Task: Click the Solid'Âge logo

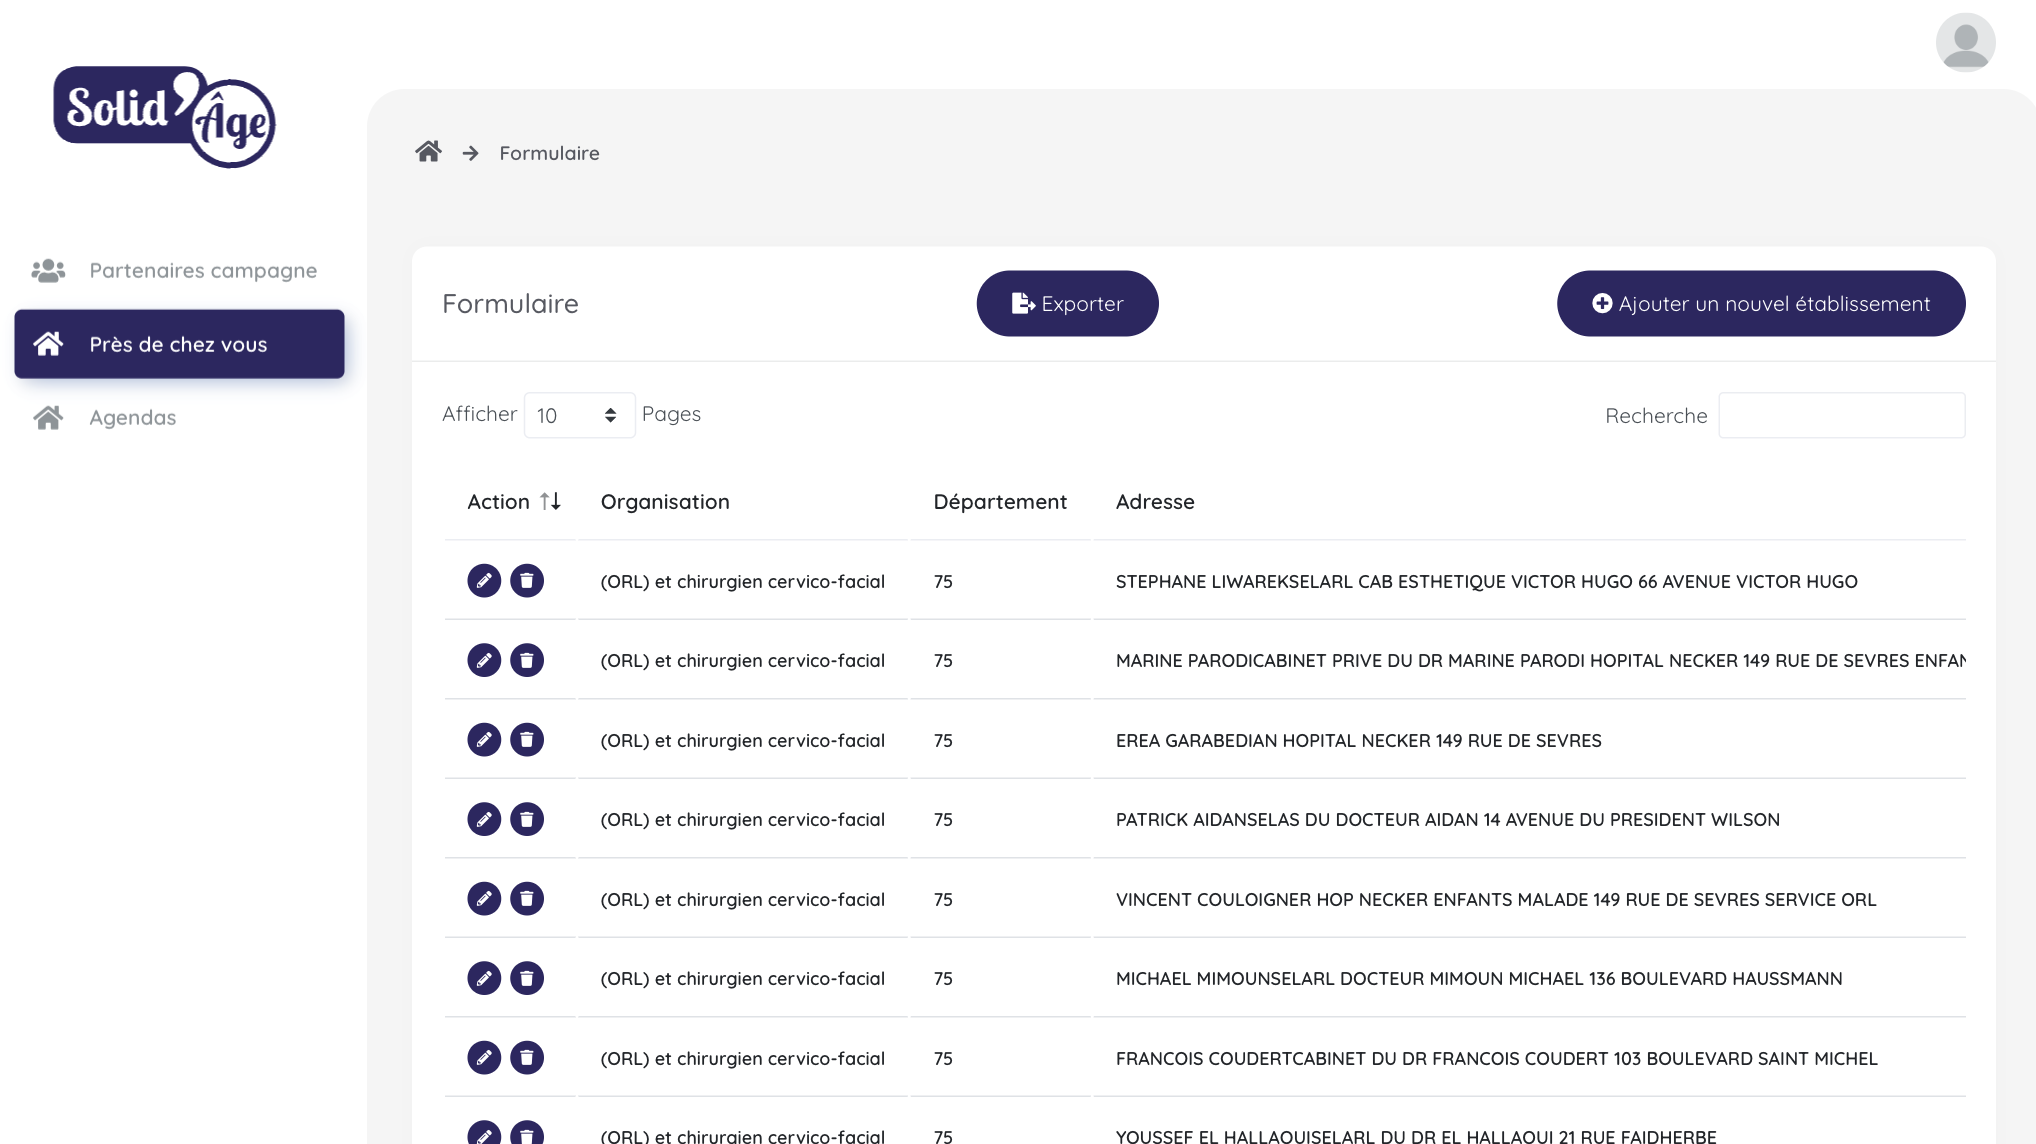Action: pyautogui.click(x=165, y=117)
